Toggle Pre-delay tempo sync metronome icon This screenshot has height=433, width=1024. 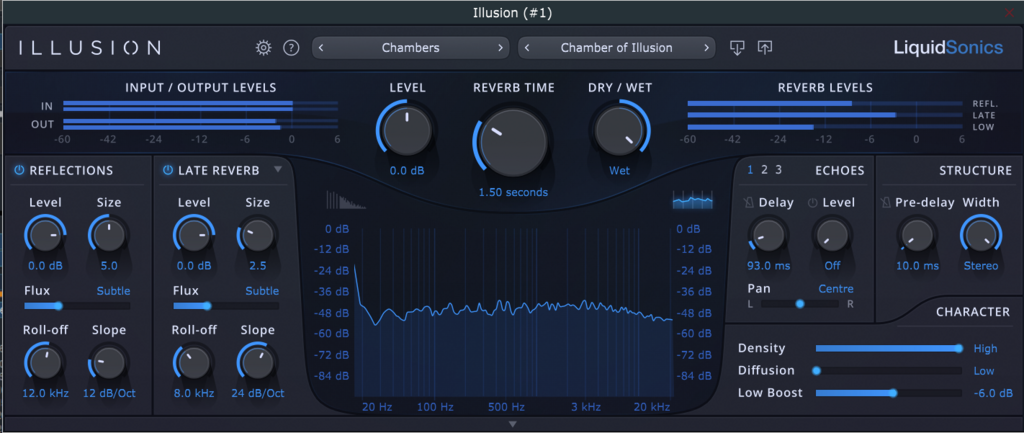pyautogui.click(x=885, y=203)
